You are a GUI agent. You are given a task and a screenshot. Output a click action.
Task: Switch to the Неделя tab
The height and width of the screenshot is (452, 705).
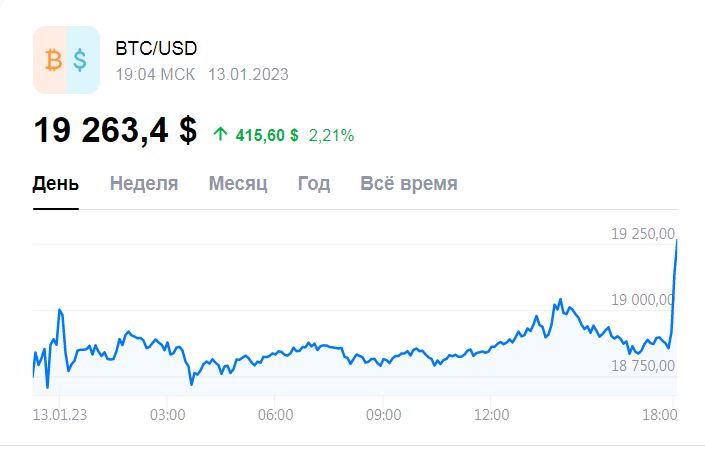coord(144,183)
